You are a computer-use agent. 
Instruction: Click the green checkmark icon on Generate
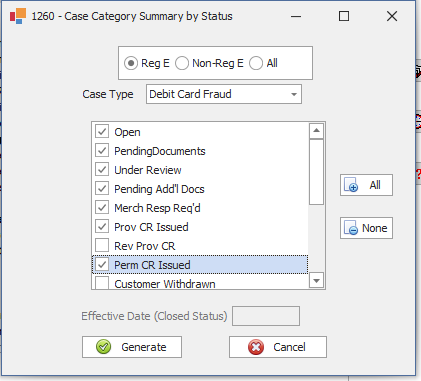(x=104, y=347)
